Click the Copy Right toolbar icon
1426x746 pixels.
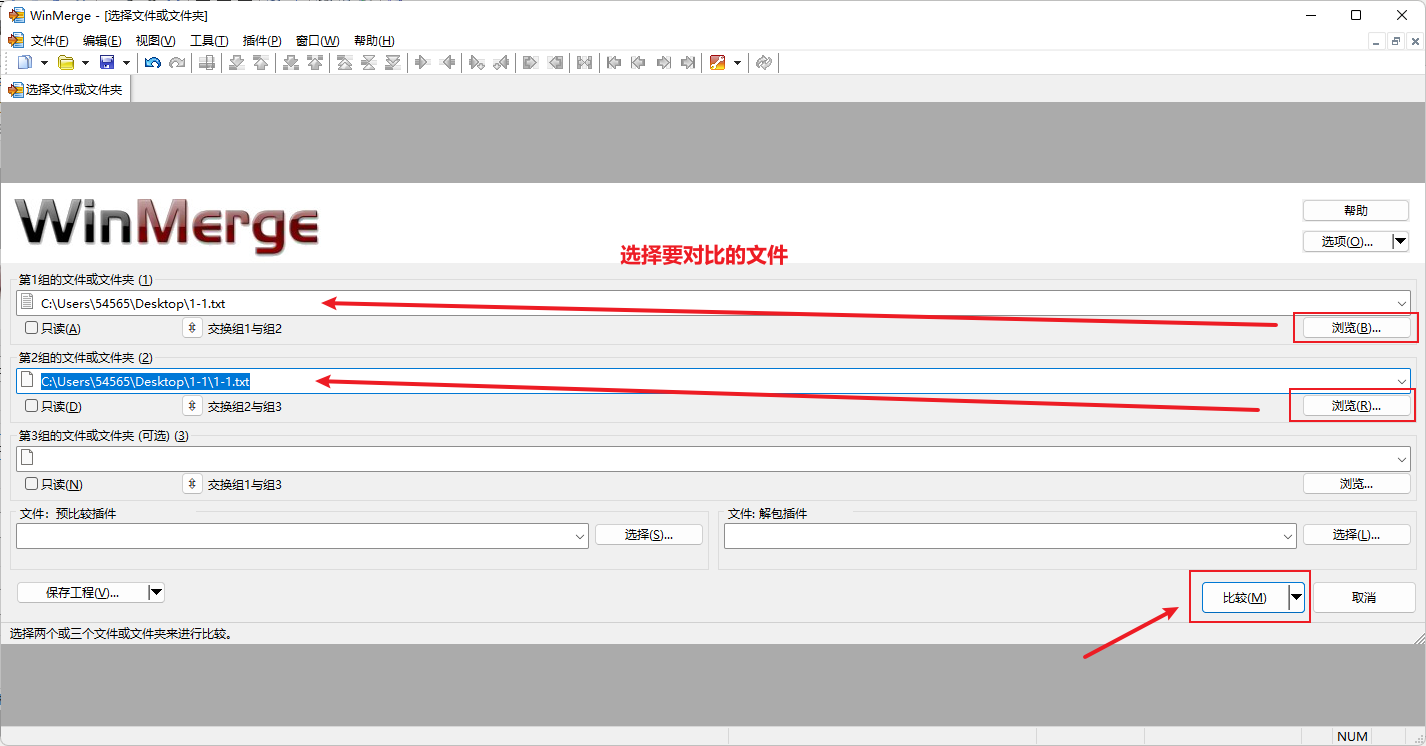(x=421, y=62)
